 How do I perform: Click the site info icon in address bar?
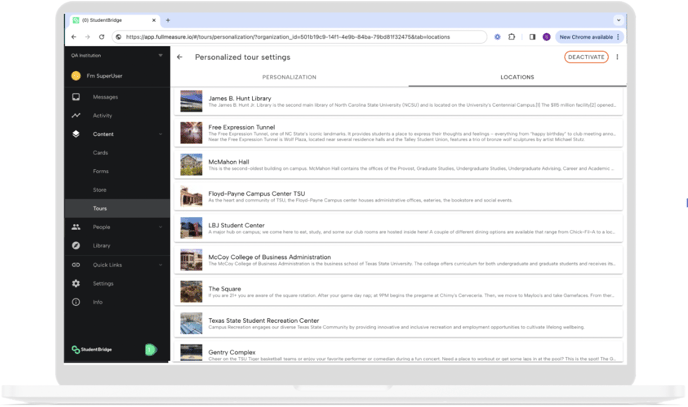tap(118, 37)
